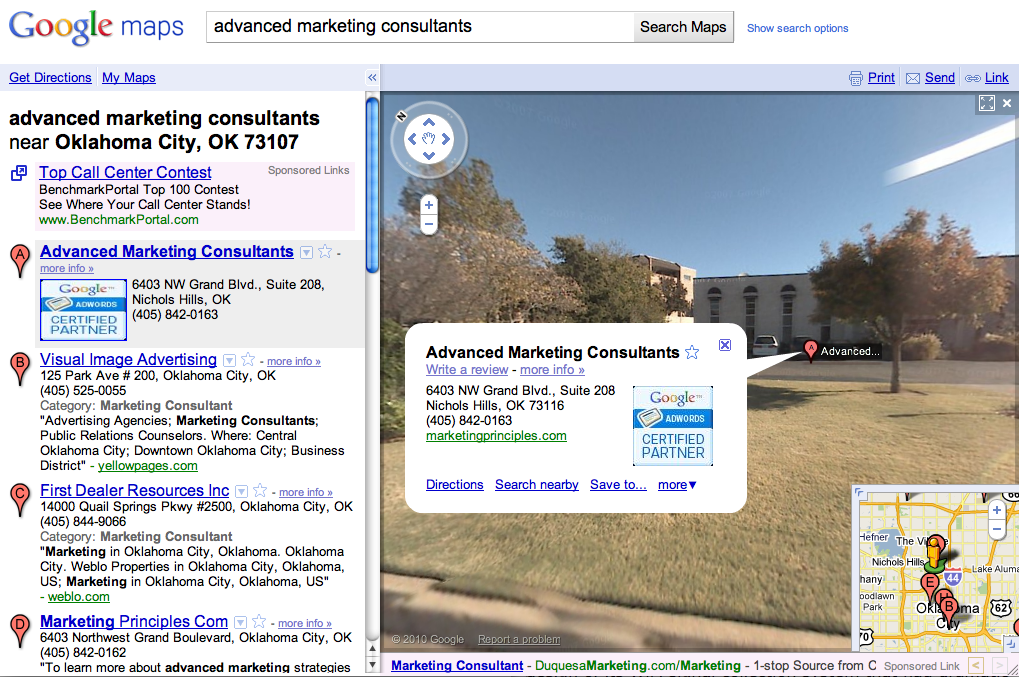
Task: Open dropdown next to Visual Image Advertising
Action: click(x=229, y=360)
